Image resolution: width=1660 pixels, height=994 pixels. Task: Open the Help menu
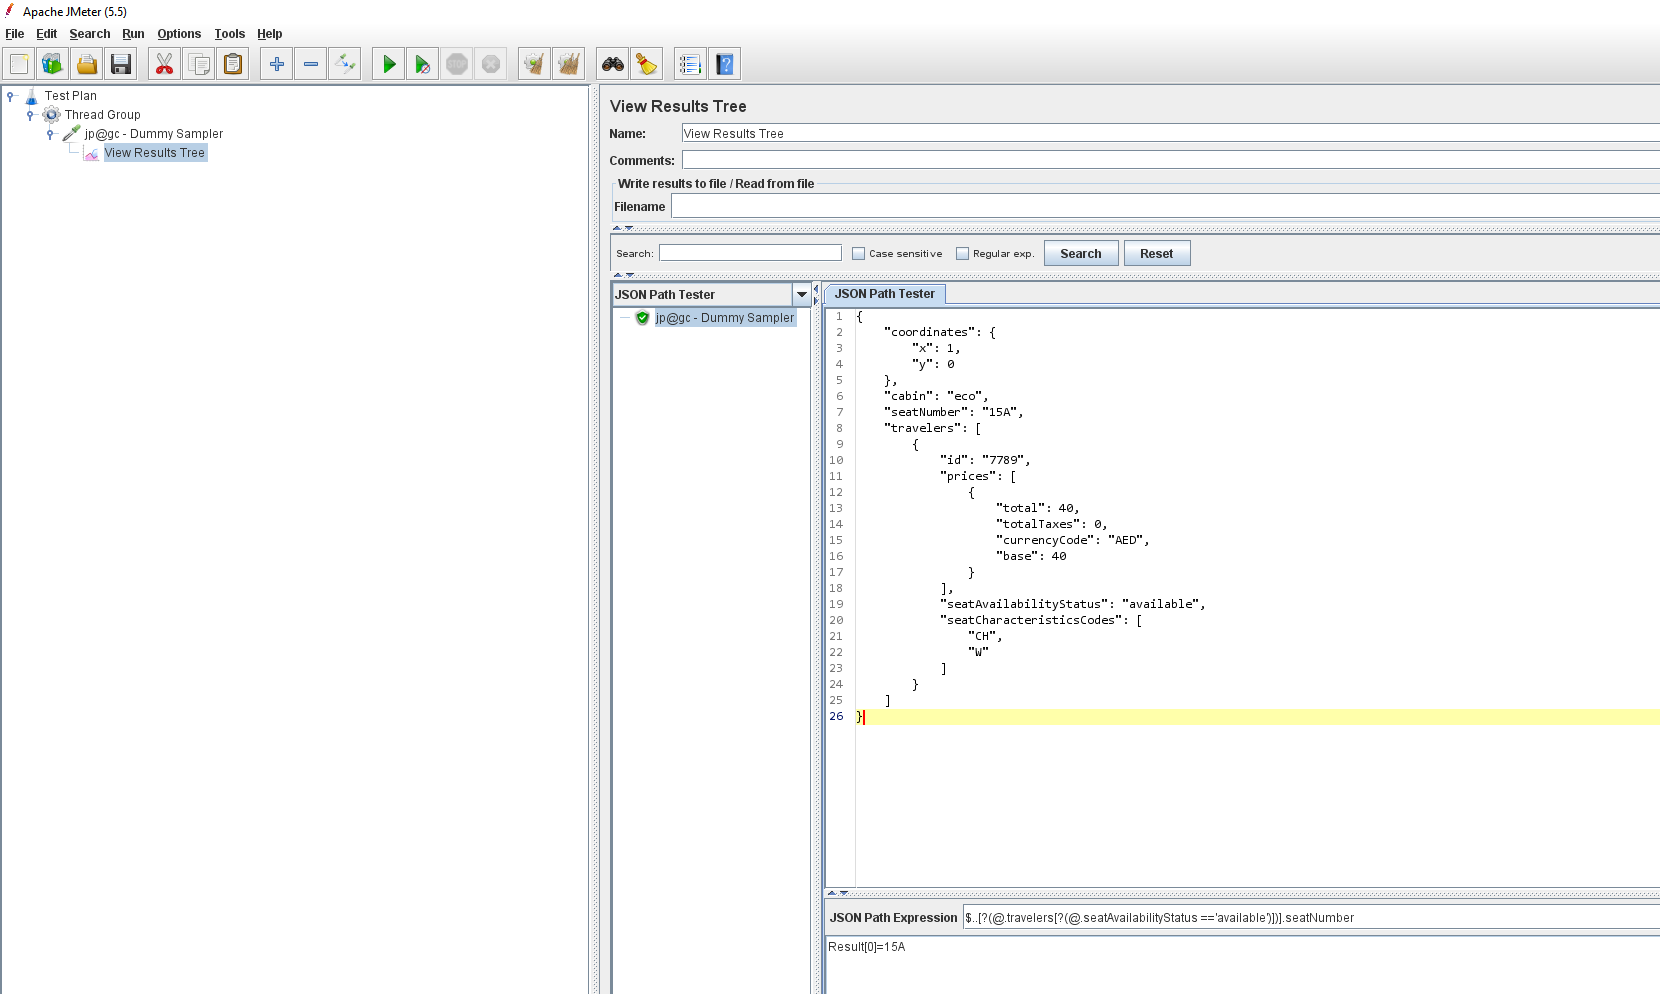pos(270,34)
